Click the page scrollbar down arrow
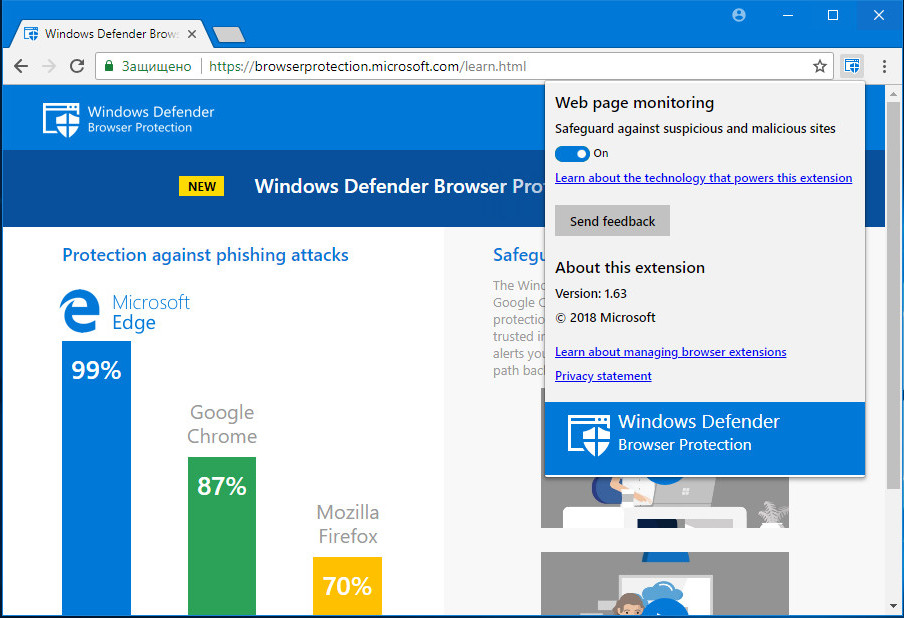This screenshot has height=618, width=904. point(894,606)
